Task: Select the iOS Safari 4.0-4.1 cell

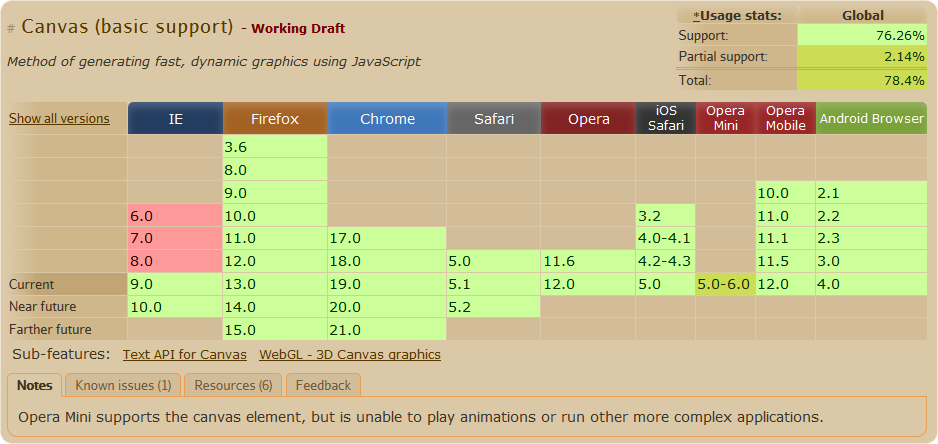Action: coord(666,238)
